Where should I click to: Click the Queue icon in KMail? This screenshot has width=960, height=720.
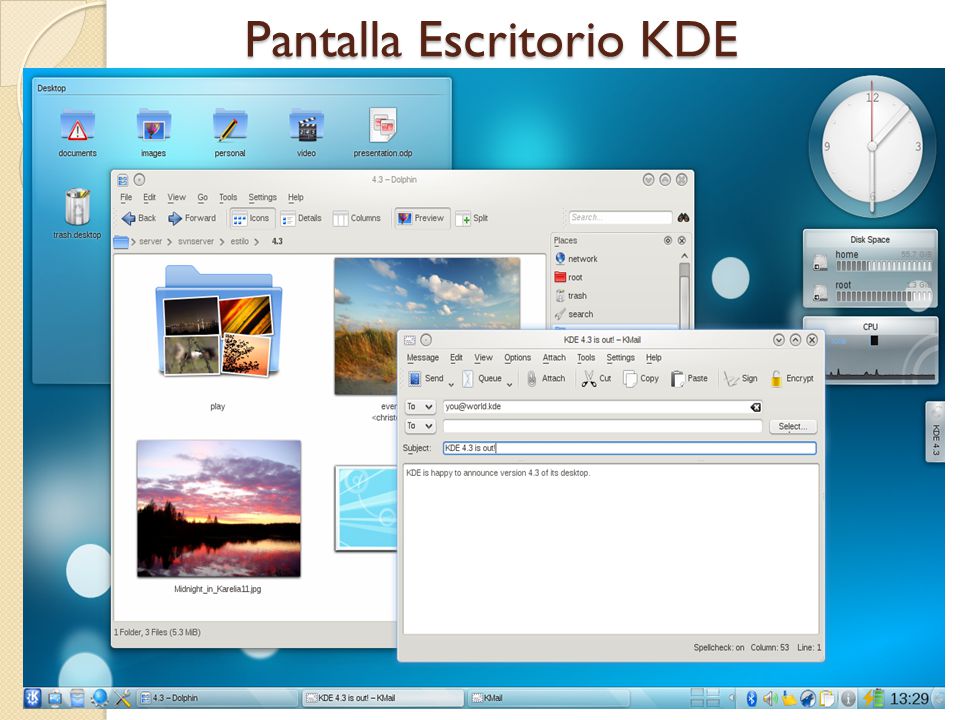tap(467, 379)
